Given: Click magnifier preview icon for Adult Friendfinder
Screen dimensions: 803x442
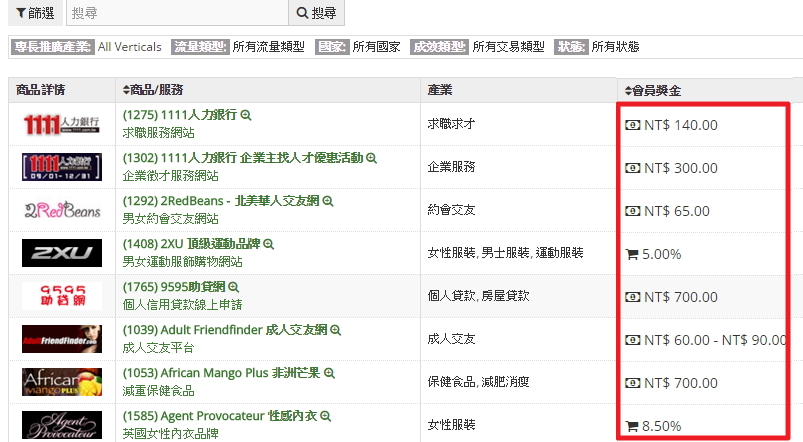Looking at the screenshot, I should pyautogui.click(x=335, y=330).
